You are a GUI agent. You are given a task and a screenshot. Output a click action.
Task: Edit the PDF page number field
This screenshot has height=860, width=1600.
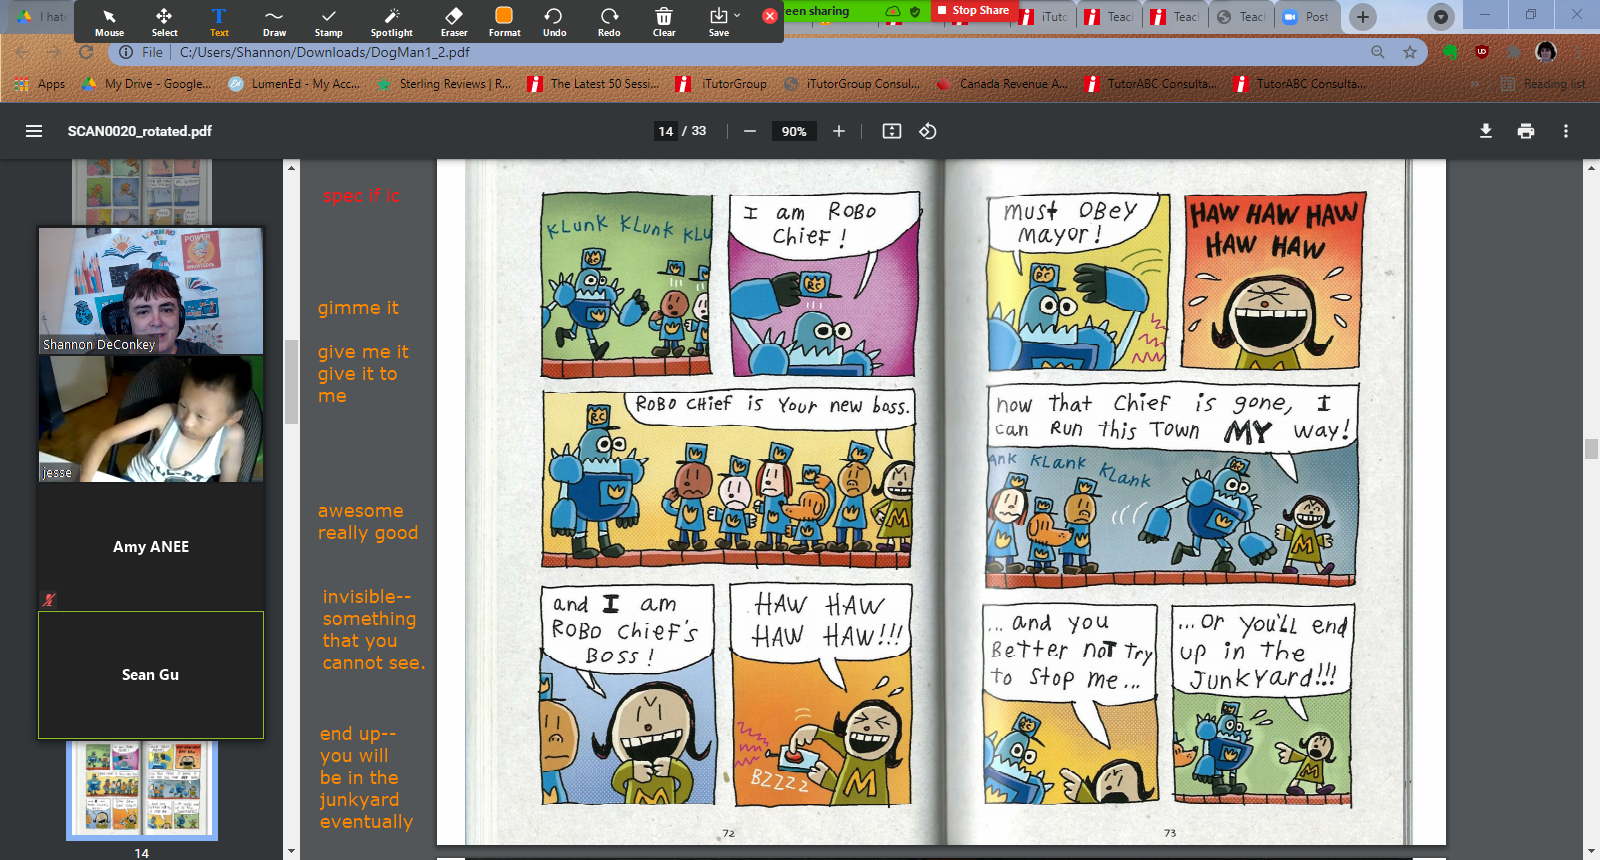[666, 131]
